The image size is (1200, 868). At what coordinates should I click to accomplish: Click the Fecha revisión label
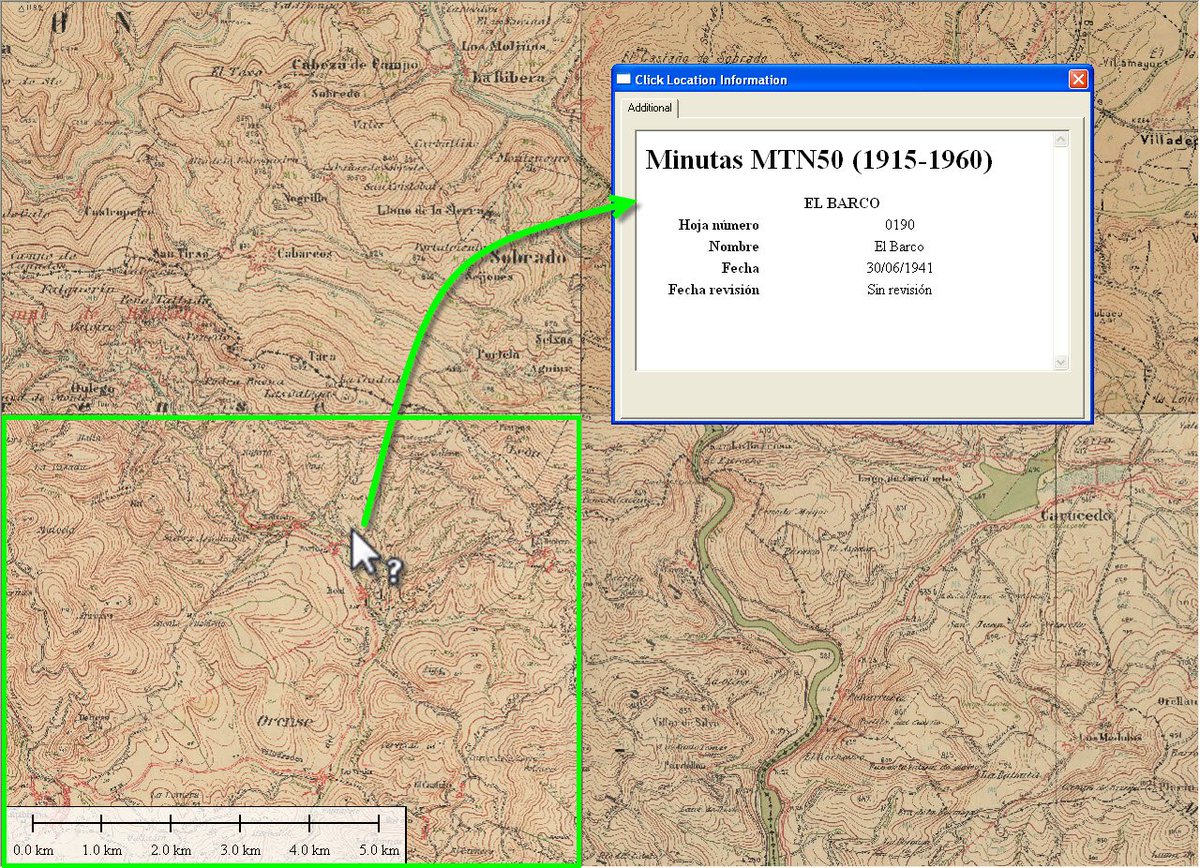click(714, 290)
